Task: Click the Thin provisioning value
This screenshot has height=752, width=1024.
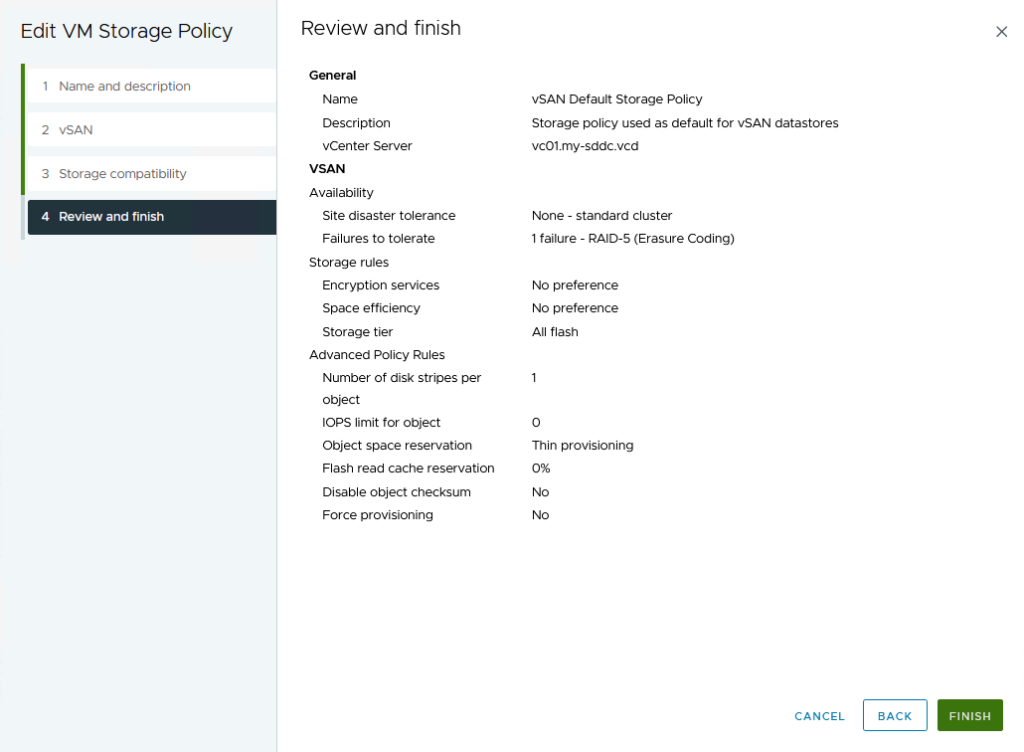Action: 582,446
